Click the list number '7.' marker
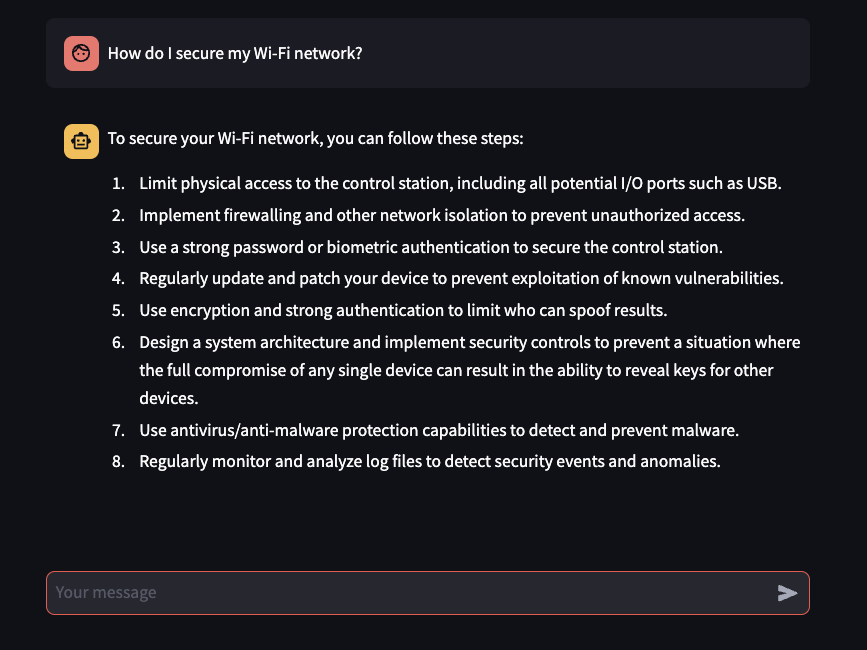867x650 pixels. [x=119, y=430]
